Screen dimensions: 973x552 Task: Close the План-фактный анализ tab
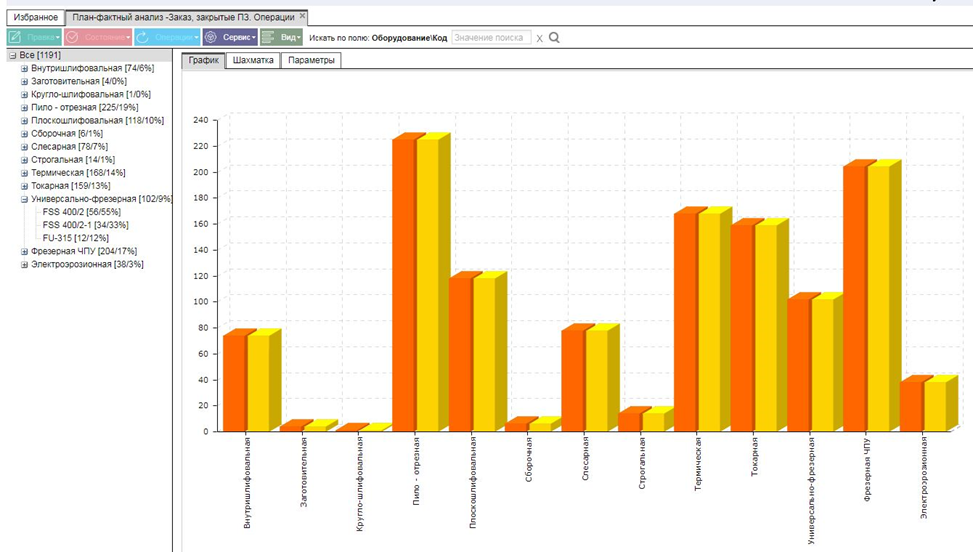(x=302, y=16)
